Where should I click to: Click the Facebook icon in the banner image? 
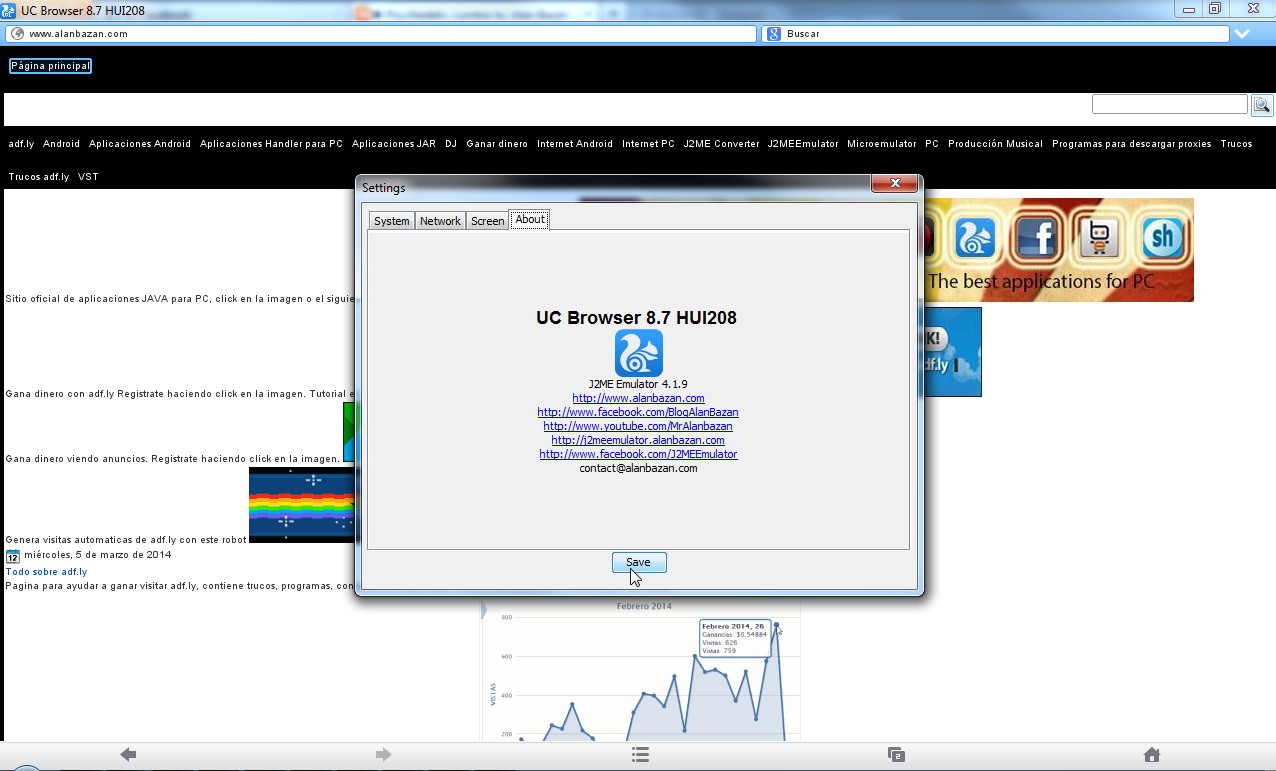[x=1036, y=238]
